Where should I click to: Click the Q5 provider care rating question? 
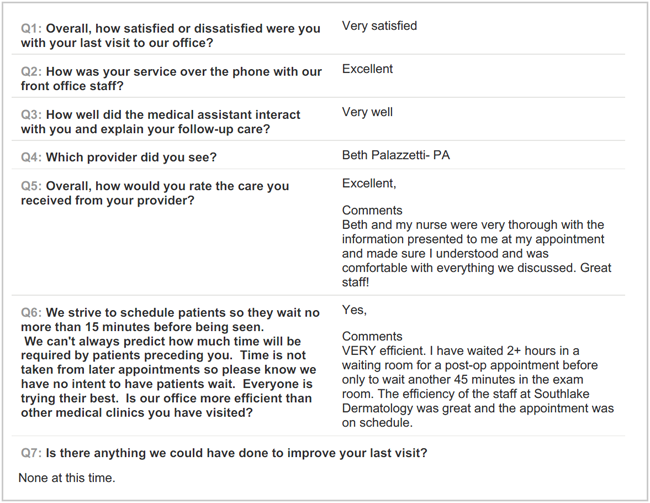click(155, 193)
